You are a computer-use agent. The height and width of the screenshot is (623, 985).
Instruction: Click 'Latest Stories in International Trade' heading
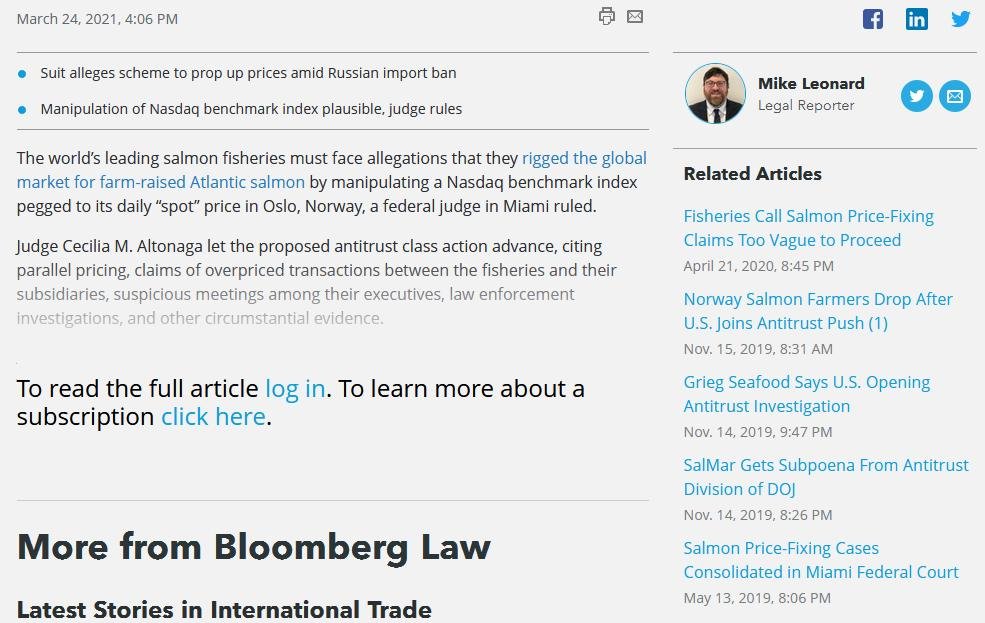tap(224, 609)
